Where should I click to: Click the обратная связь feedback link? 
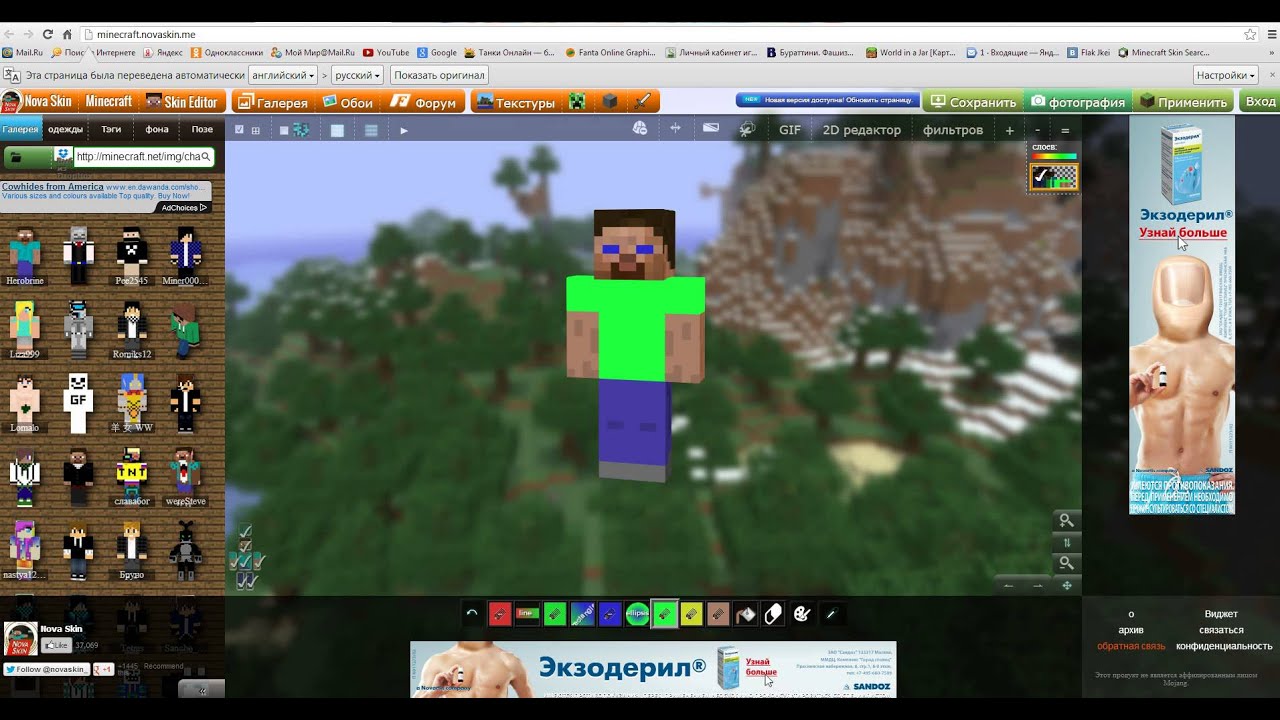[1131, 646]
